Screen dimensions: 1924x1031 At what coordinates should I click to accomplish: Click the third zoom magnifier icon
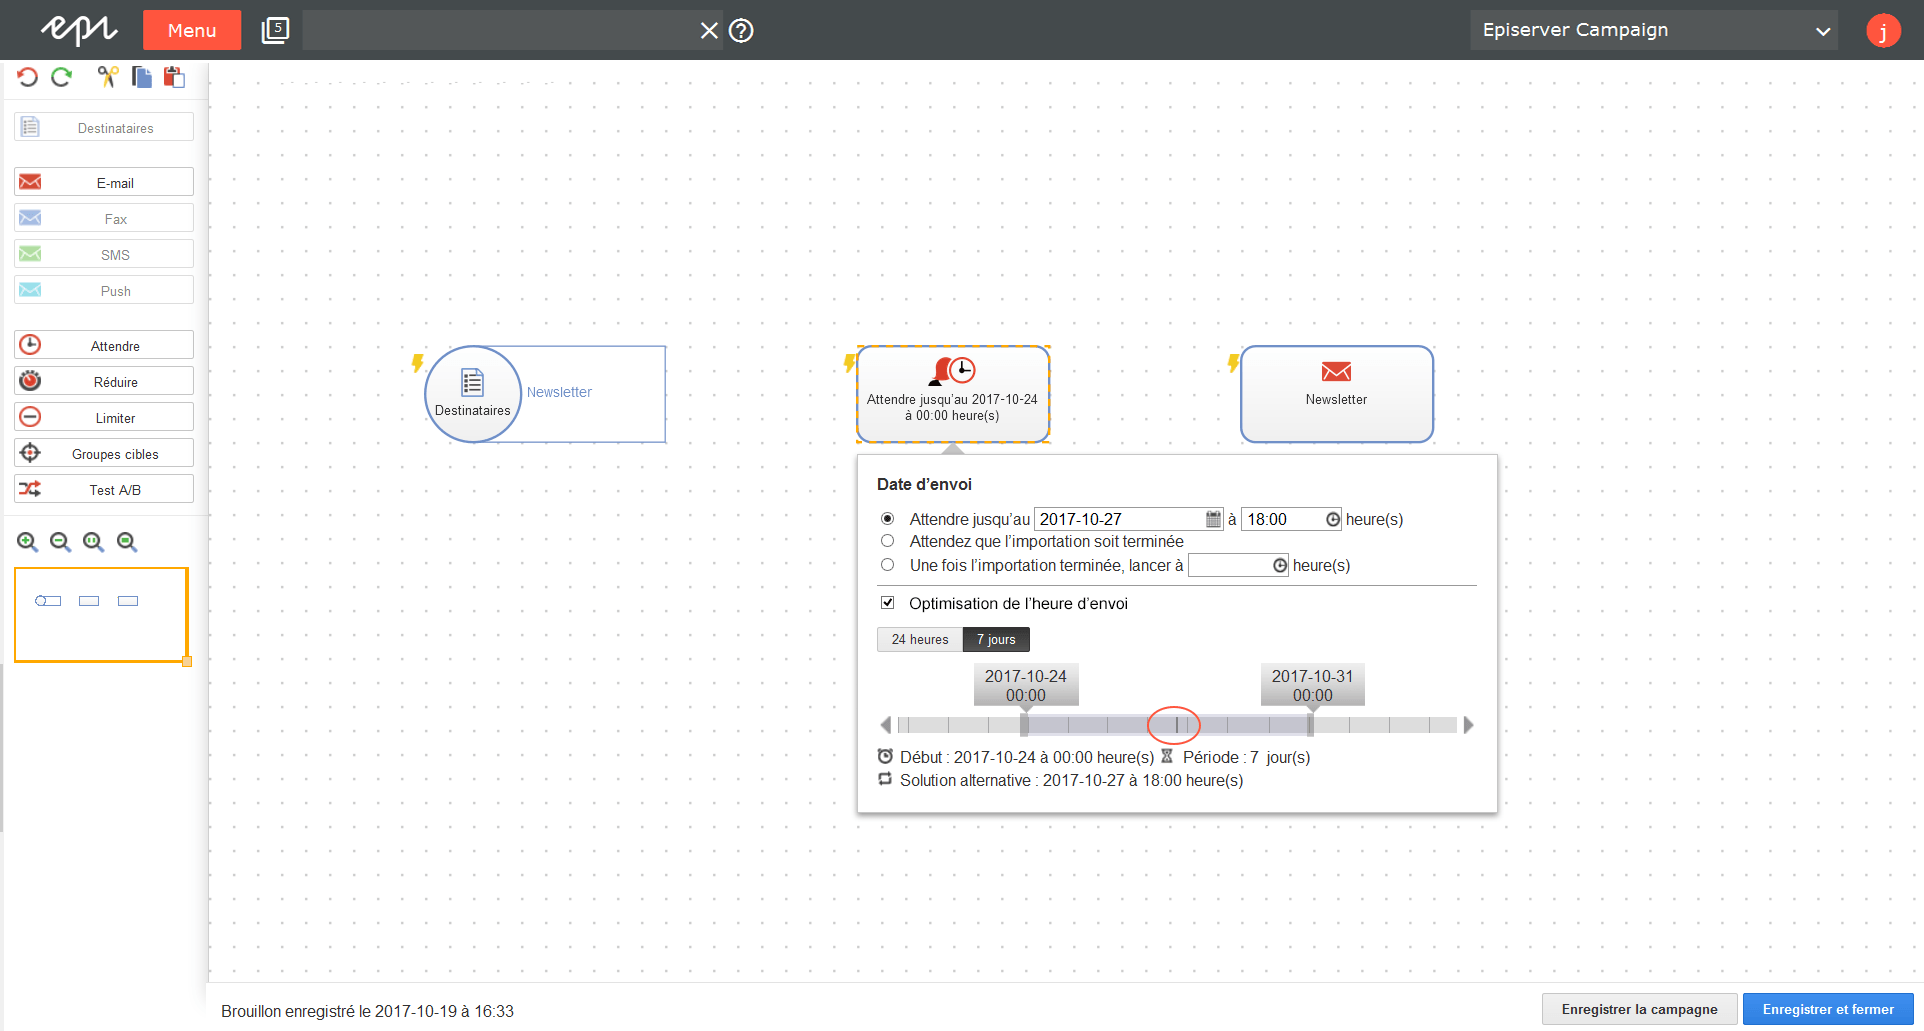pos(94,542)
